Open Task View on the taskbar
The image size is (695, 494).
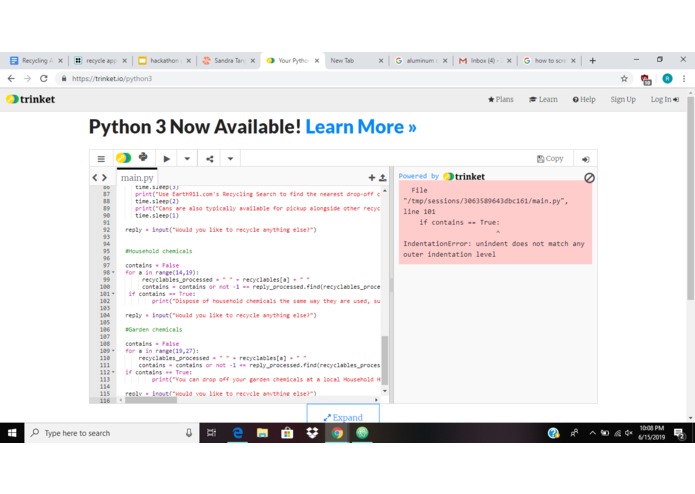[211, 433]
